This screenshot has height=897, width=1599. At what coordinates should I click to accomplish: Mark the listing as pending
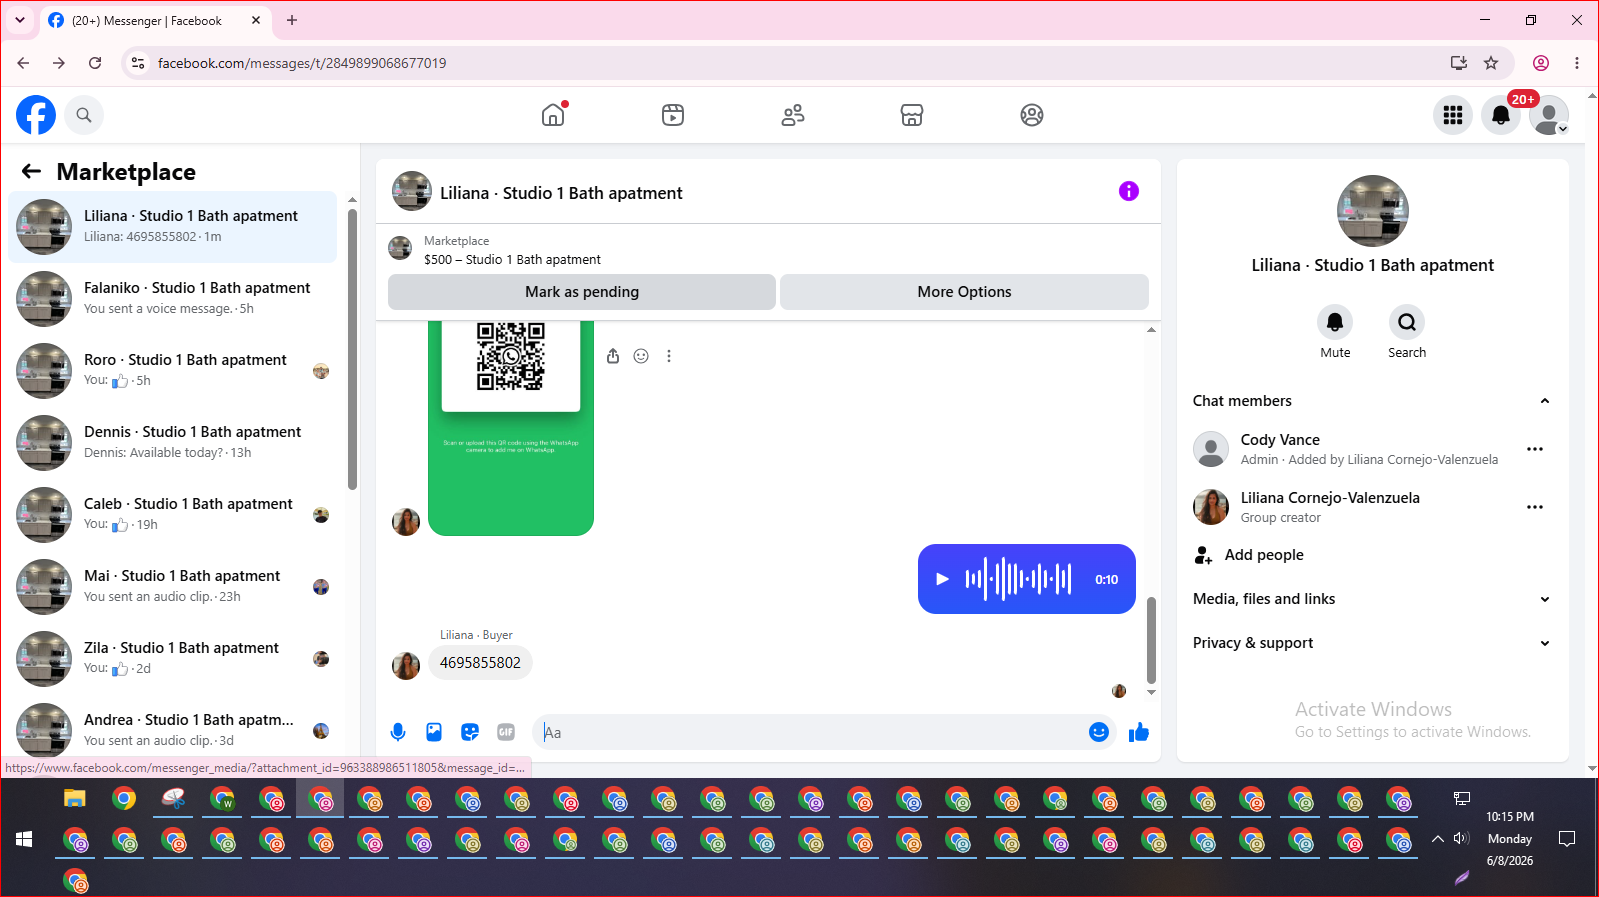point(582,292)
